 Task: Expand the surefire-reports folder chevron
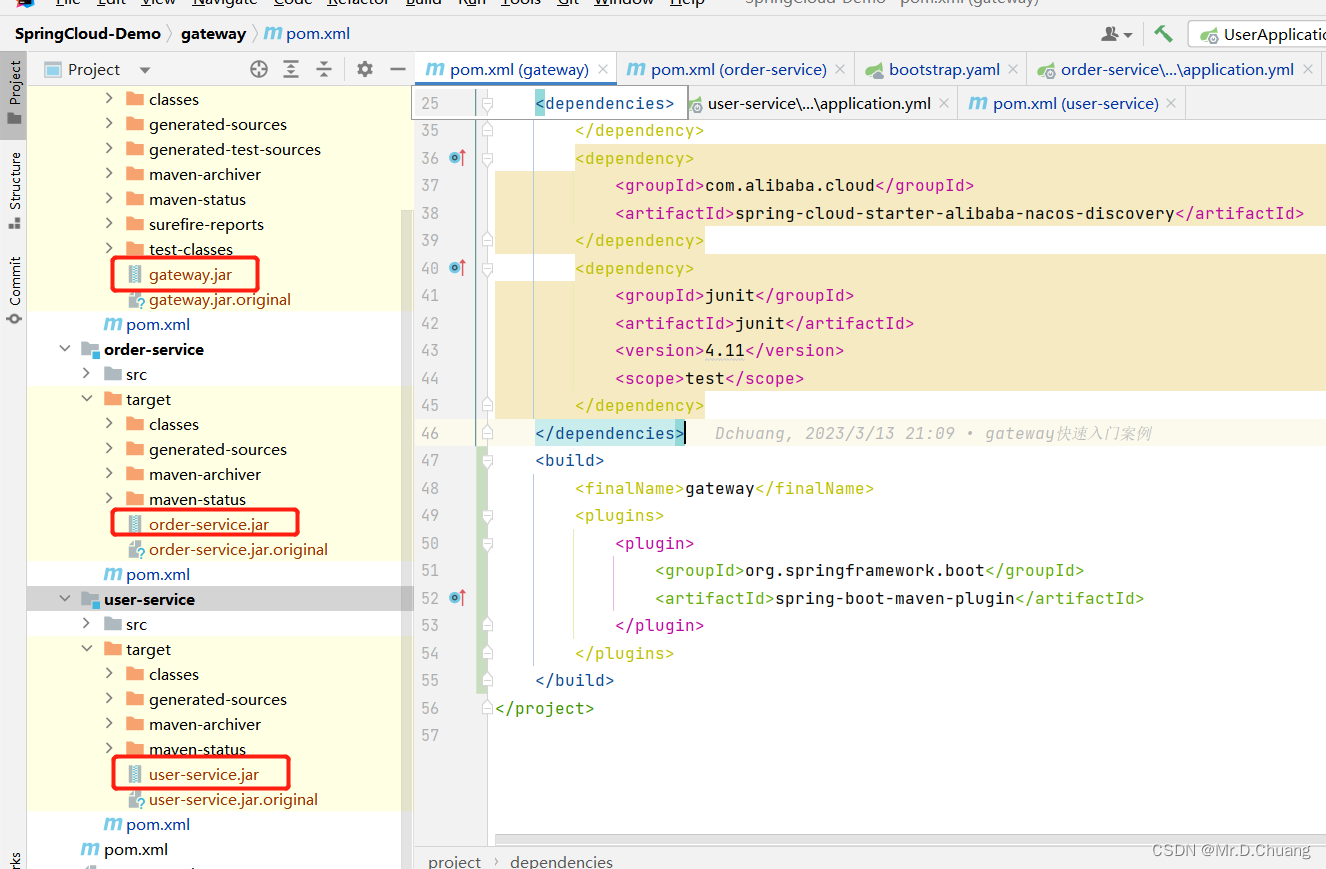pos(110,224)
